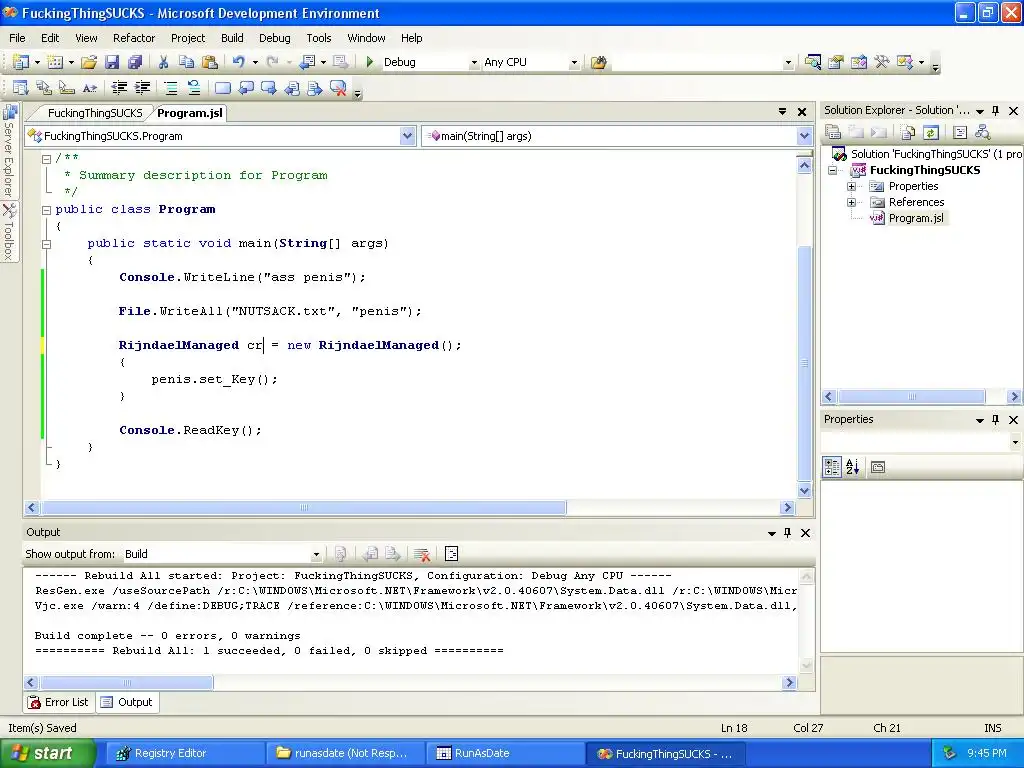Click the Add New Item toolbar icon

[56, 62]
